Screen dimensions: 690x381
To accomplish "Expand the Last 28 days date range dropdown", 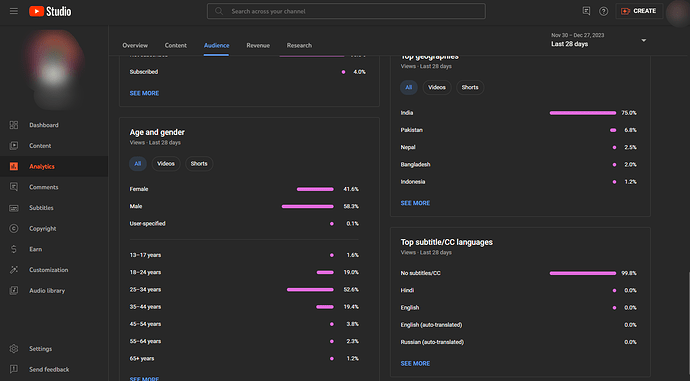I will click(x=598, y=40).
